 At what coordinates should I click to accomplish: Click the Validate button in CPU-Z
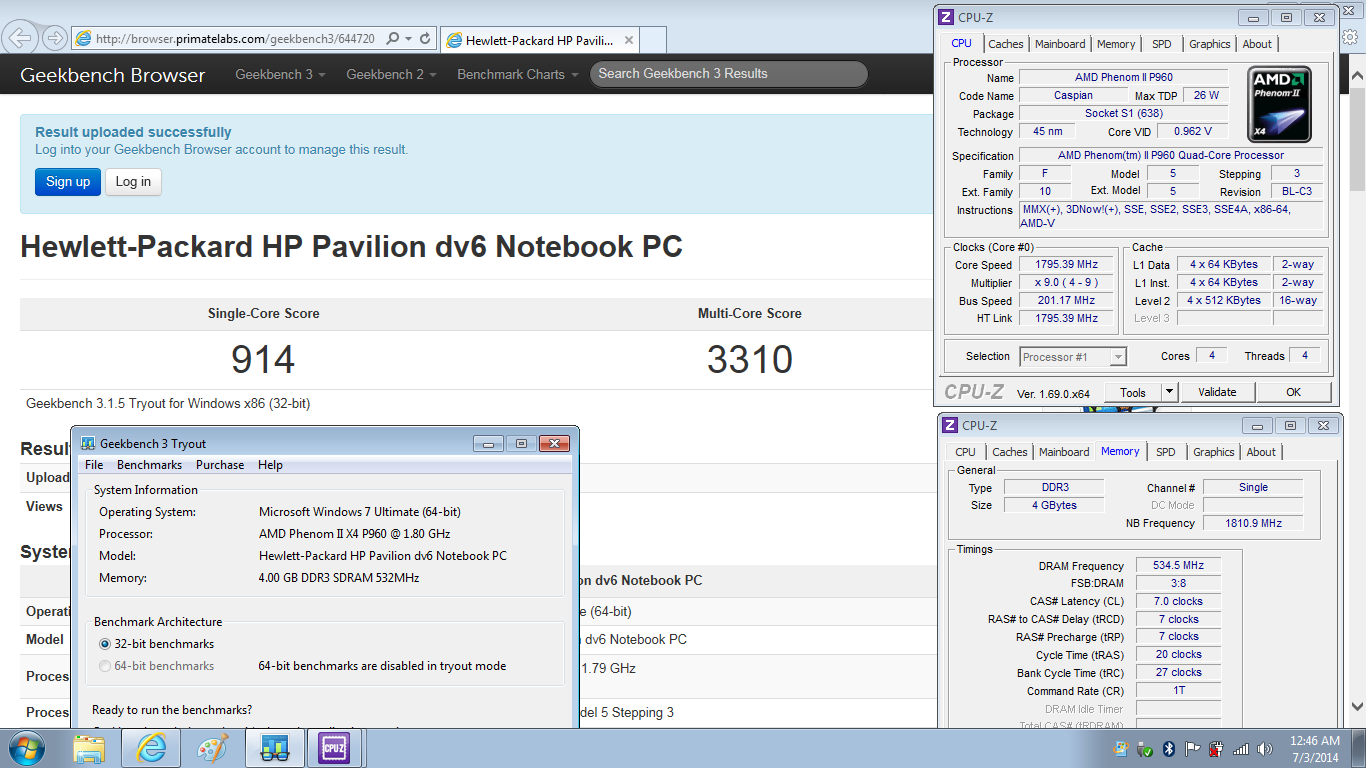click(1217, 392)
